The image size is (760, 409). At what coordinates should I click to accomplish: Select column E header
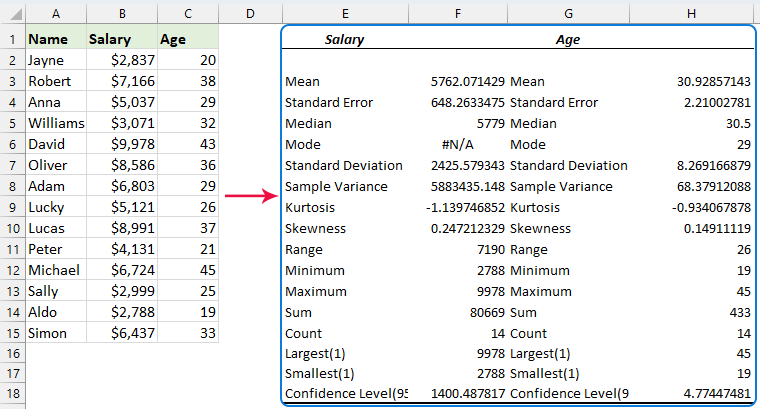pos(344,13)
